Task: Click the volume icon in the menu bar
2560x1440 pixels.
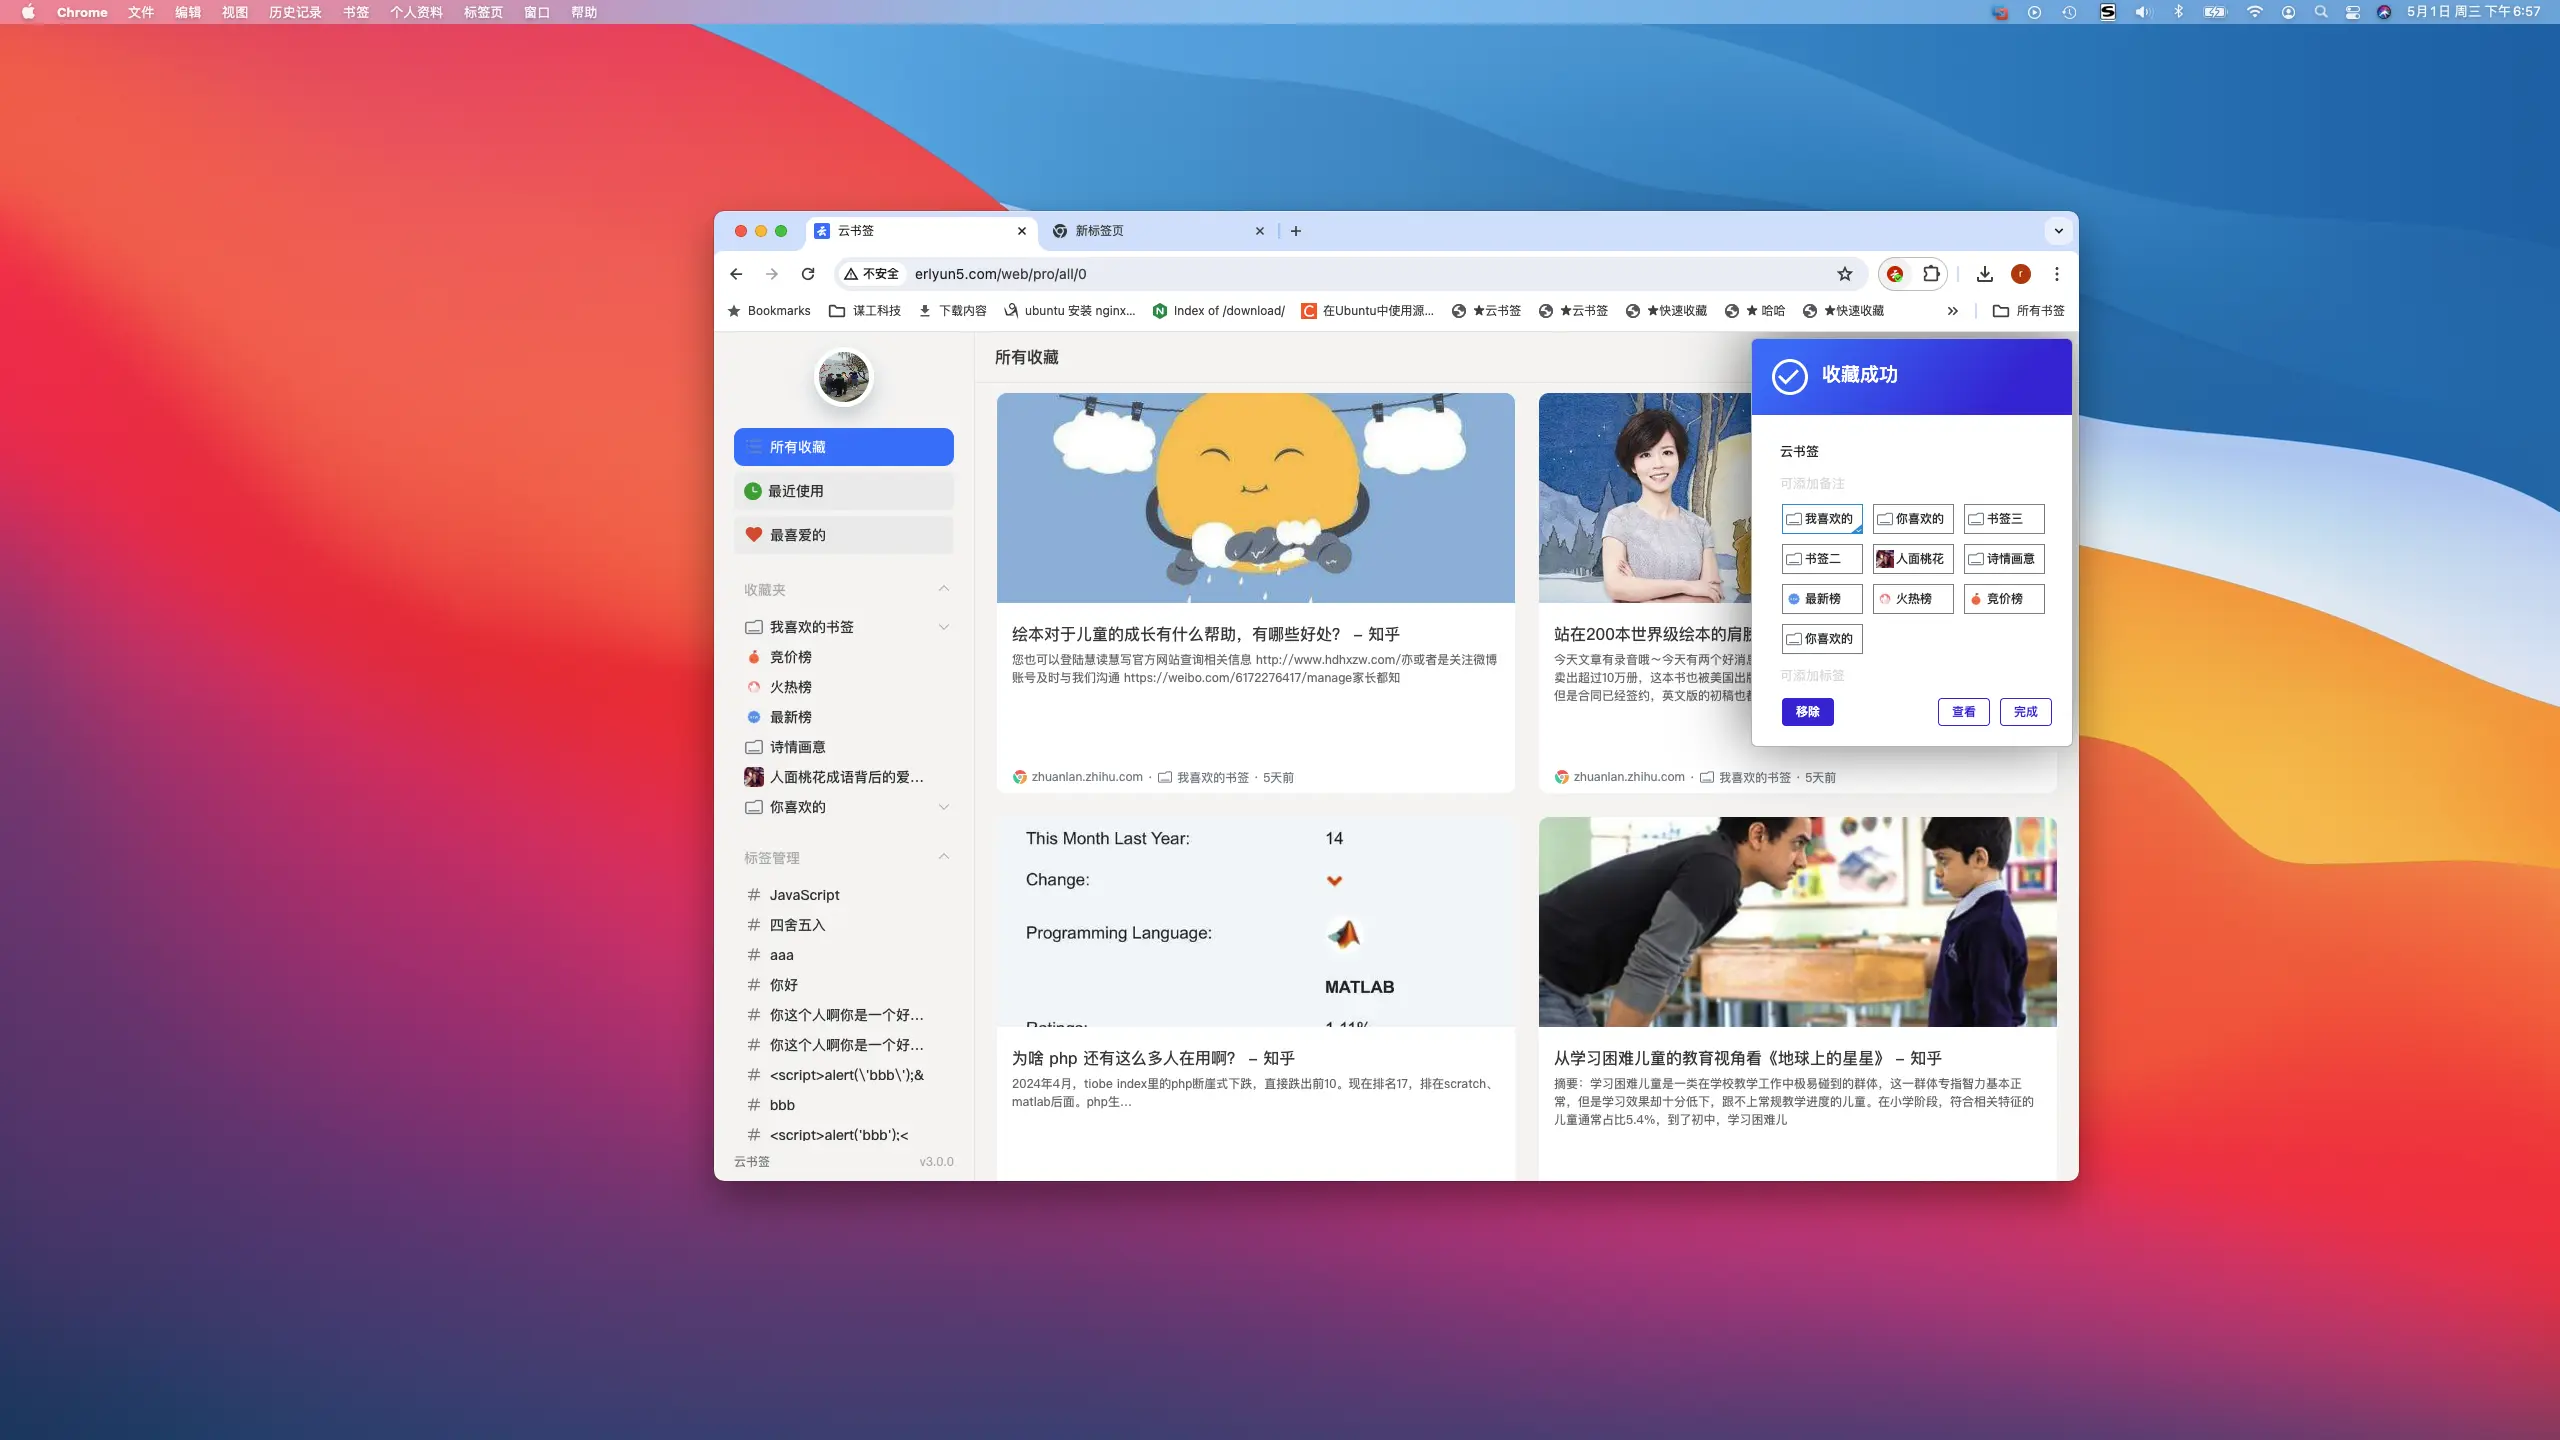Action: tap(2143, 12)
